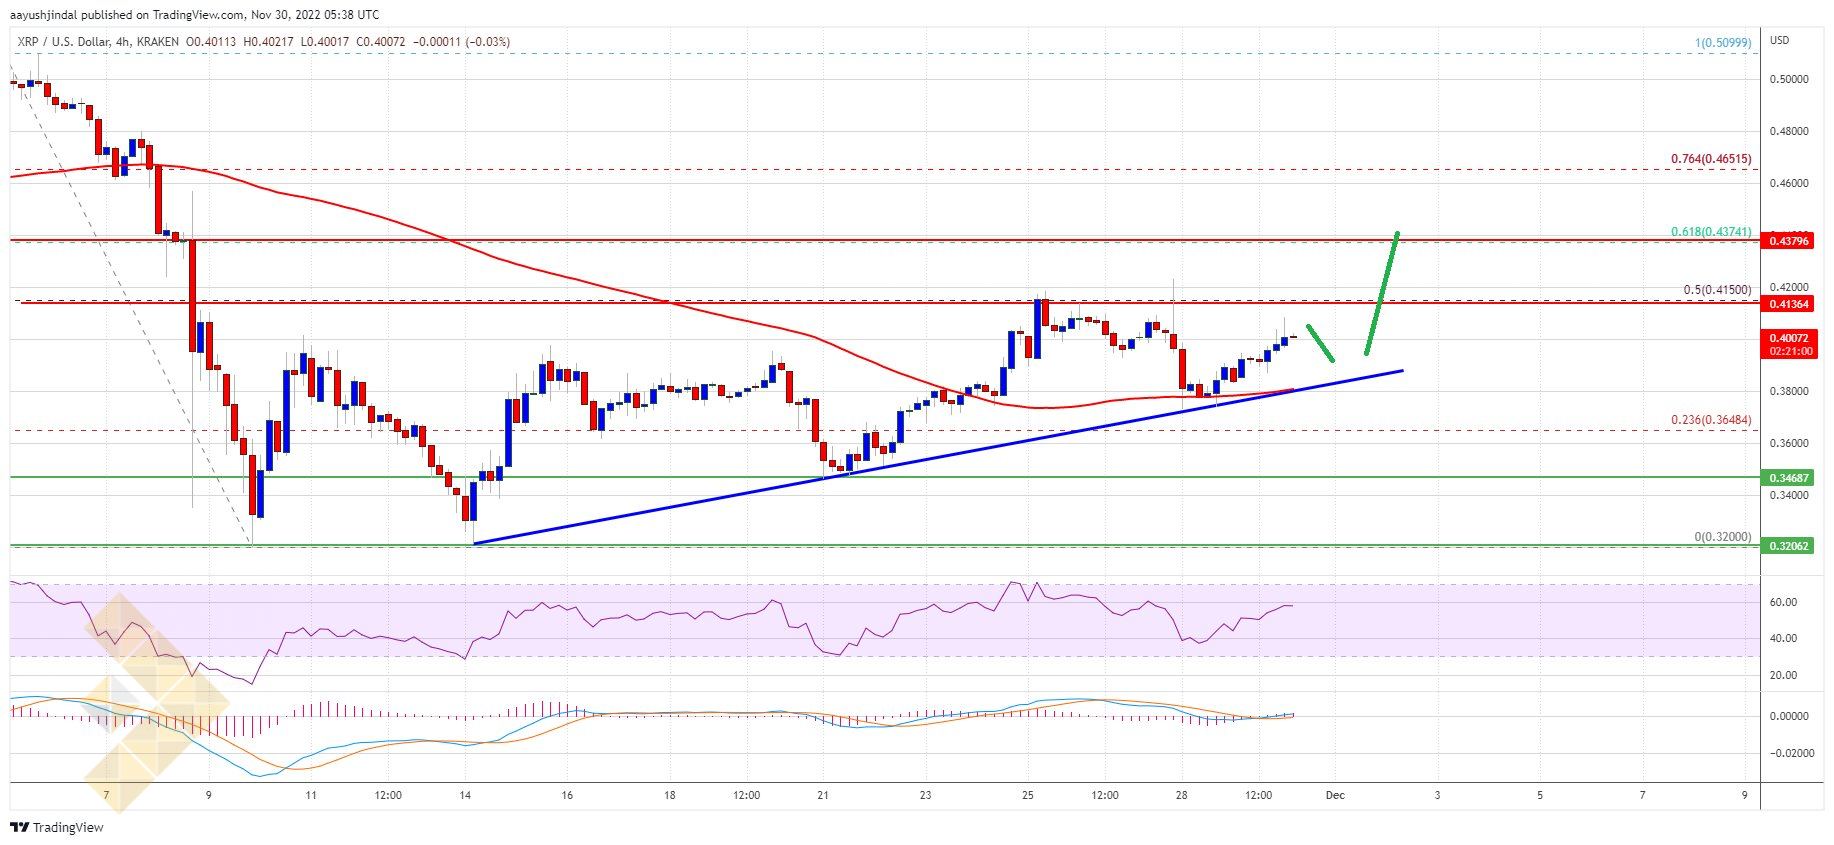
Task: Click the red 0.43796 price label
Action: coord(1788,241)
